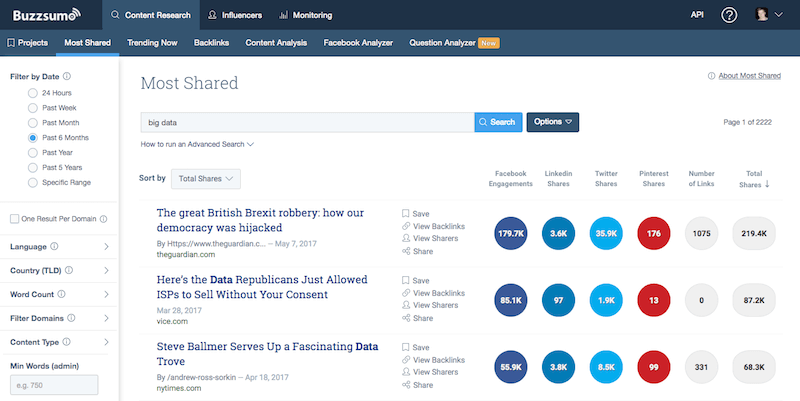Select the Past Week date filter
The width and height of the screenshot is (800, 401).
(33, 107)
